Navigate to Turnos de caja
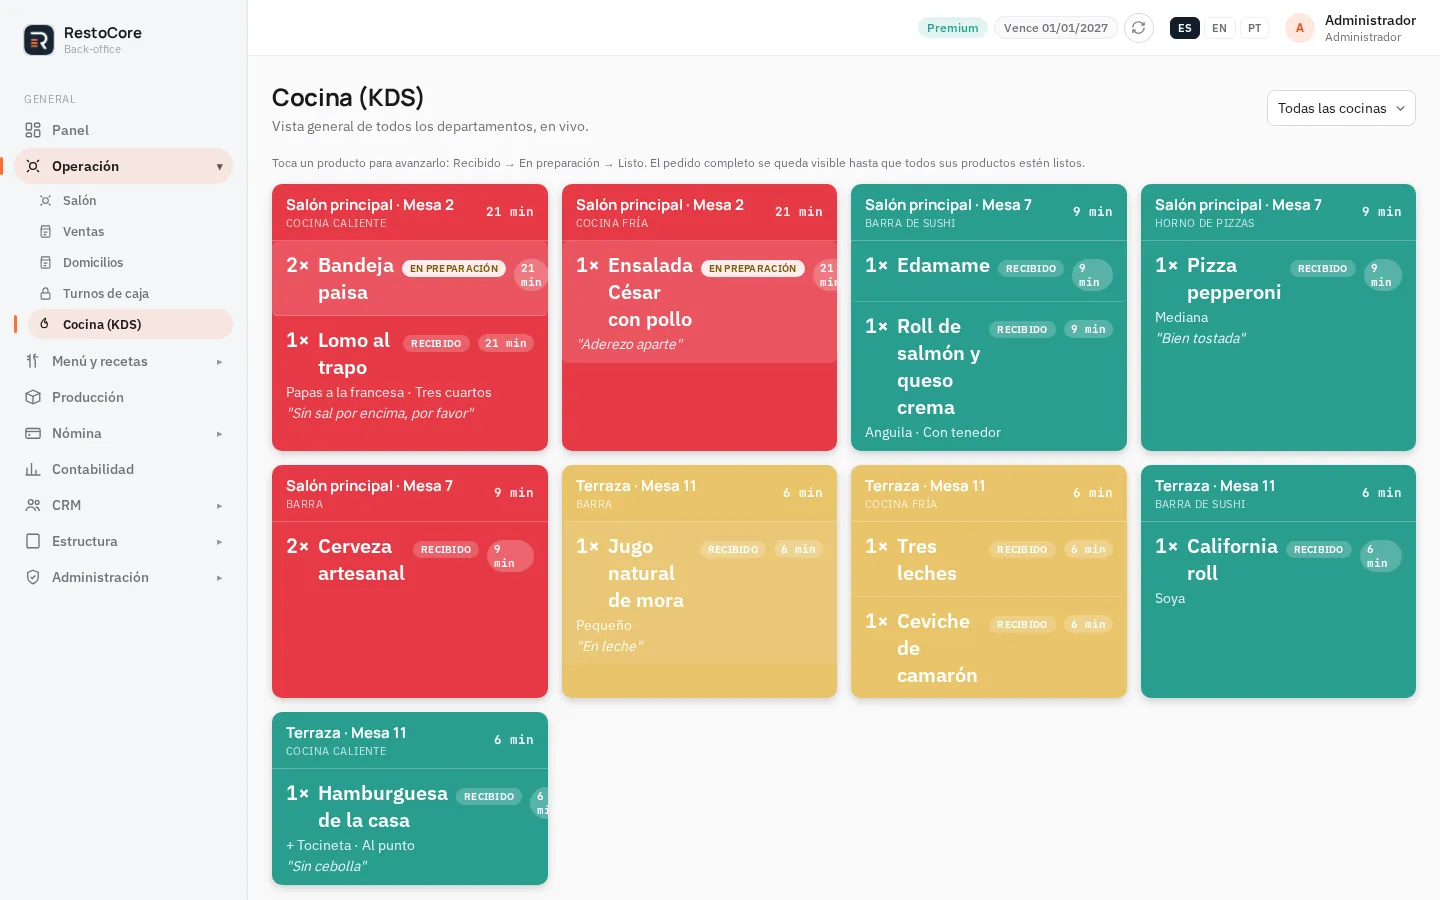This screenshot has width=1440, height=900. click(130, 293)
